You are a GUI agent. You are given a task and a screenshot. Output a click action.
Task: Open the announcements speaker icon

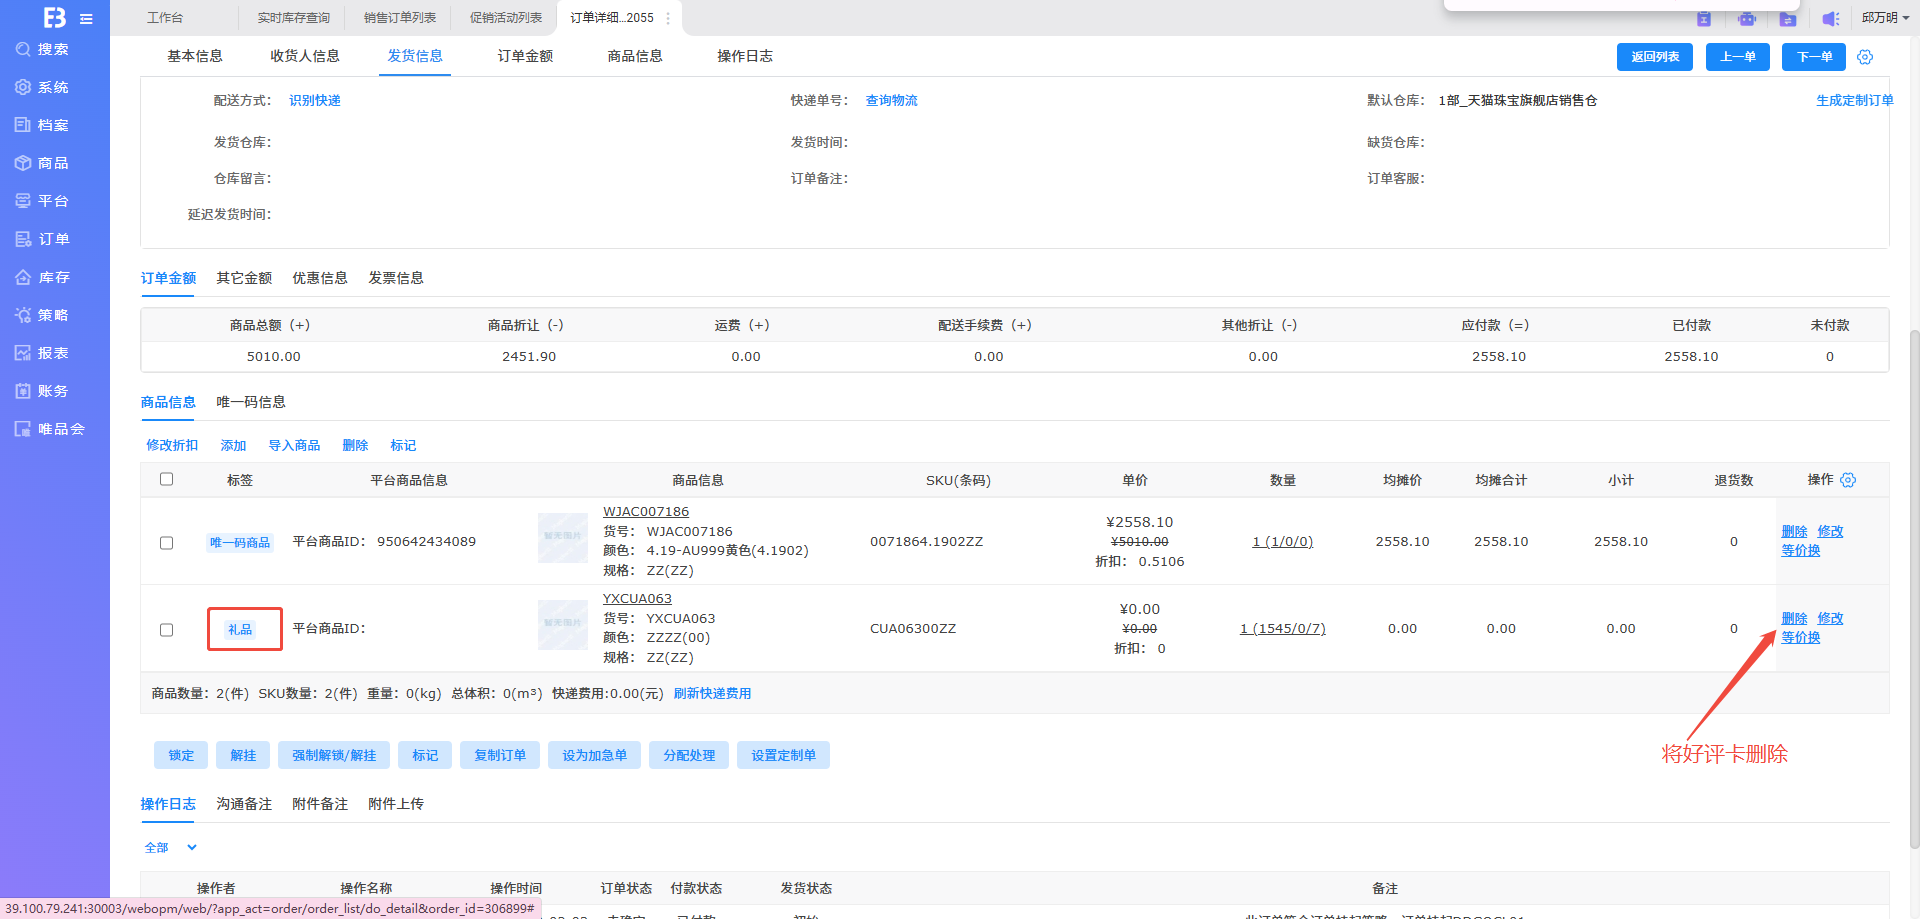pos(1830,19)
